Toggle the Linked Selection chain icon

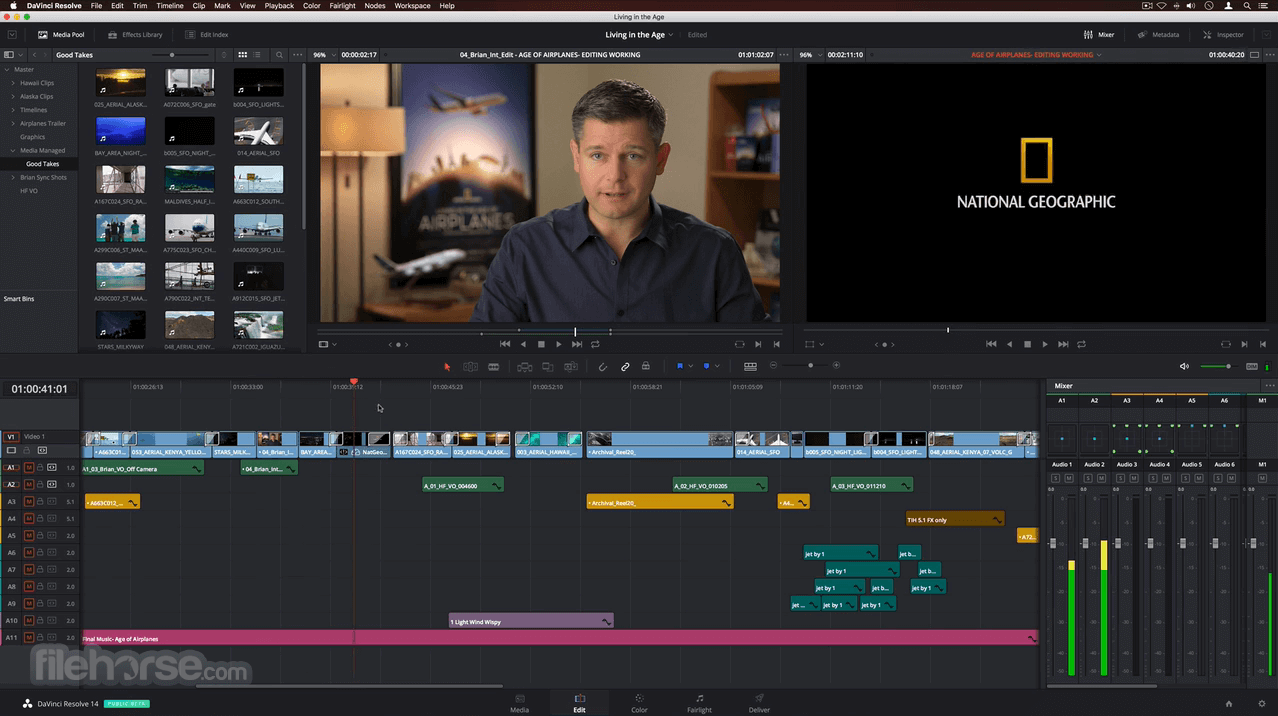(625, 367)
